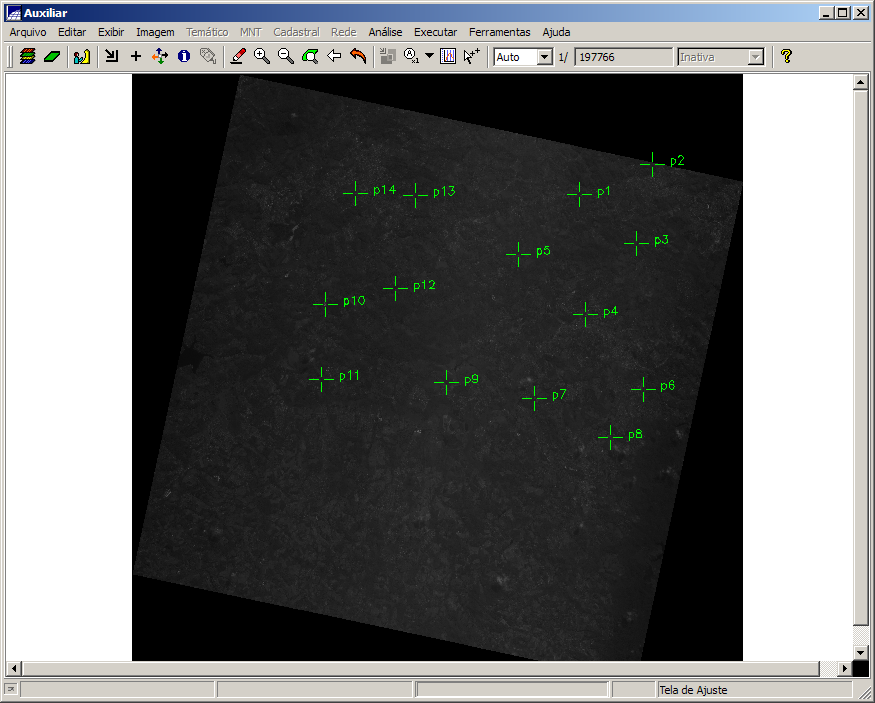Click the previous view left arrow icon
Image resolution: width=875 pixels, height=703 pixels.
[334, 57]
